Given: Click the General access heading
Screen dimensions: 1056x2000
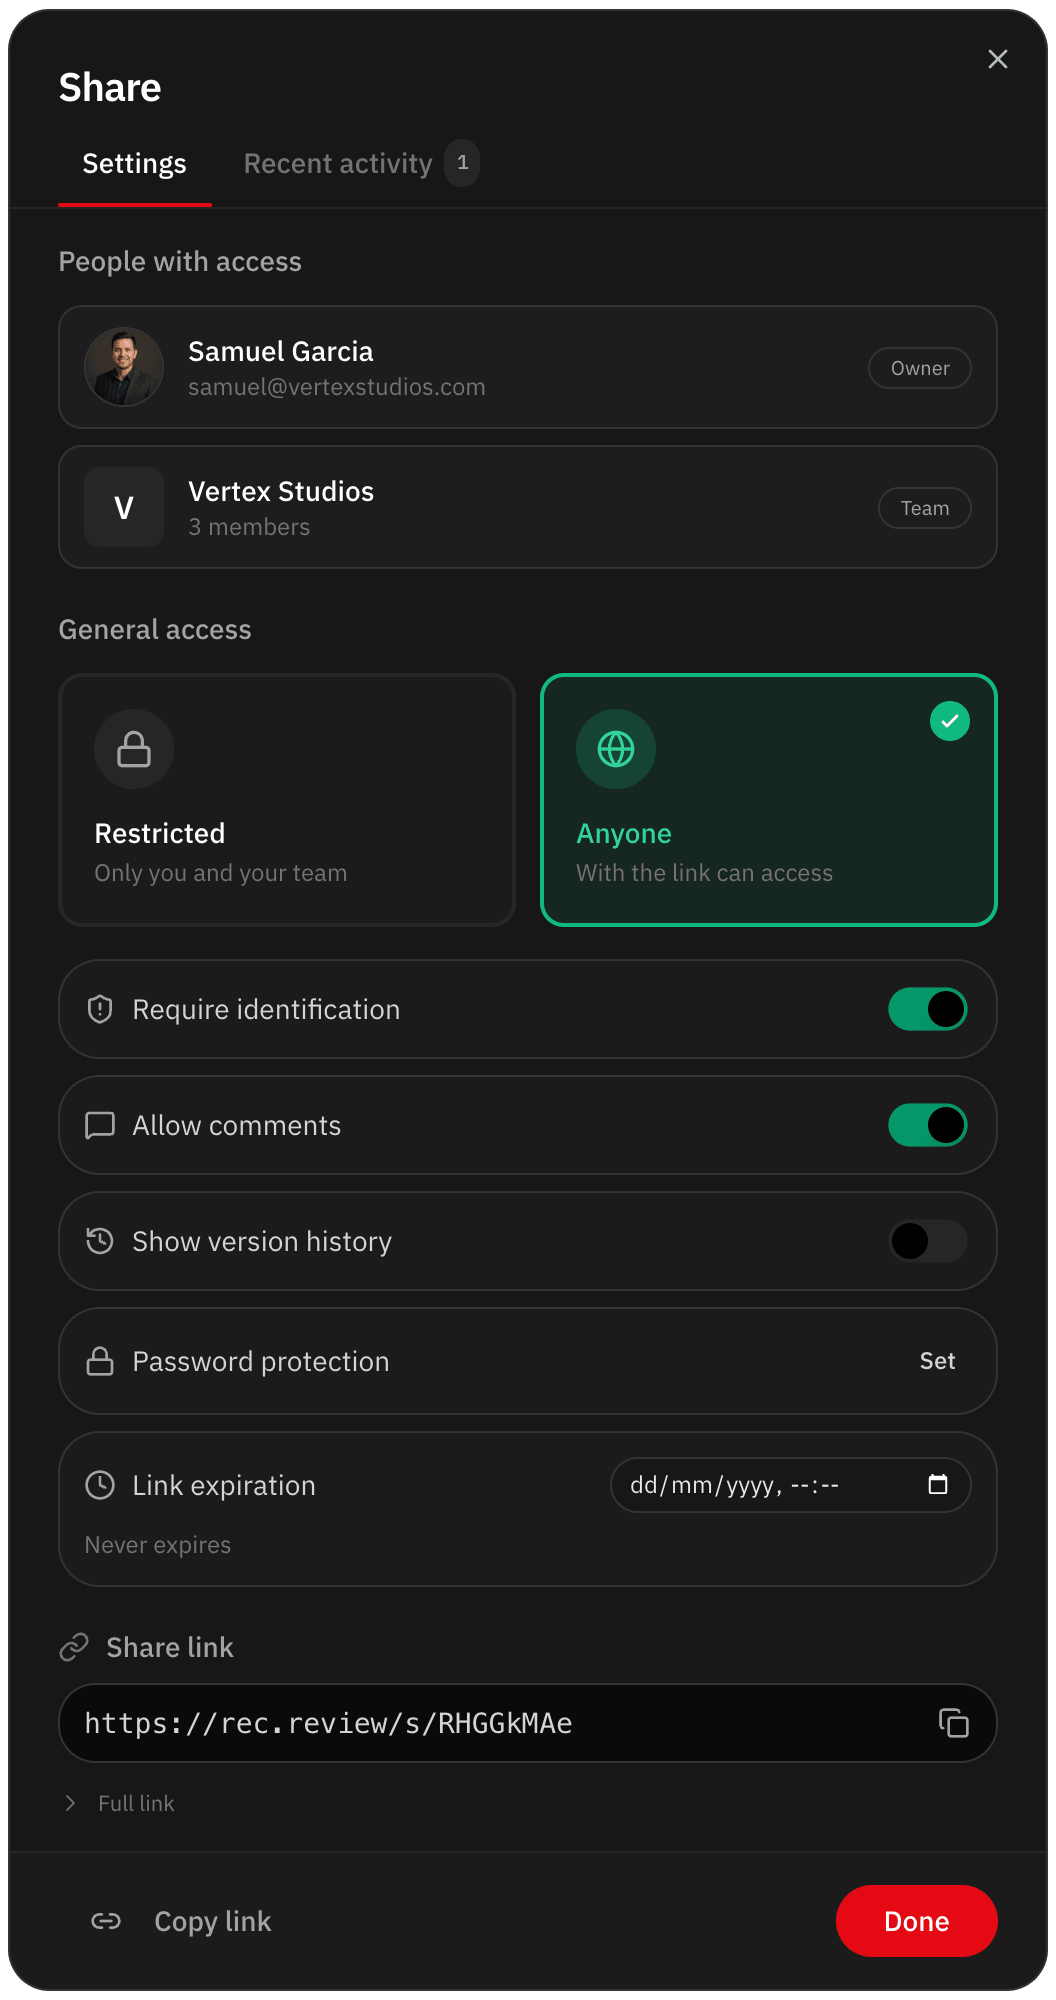Looking at the screenshot, I should [x=155, y=630].
